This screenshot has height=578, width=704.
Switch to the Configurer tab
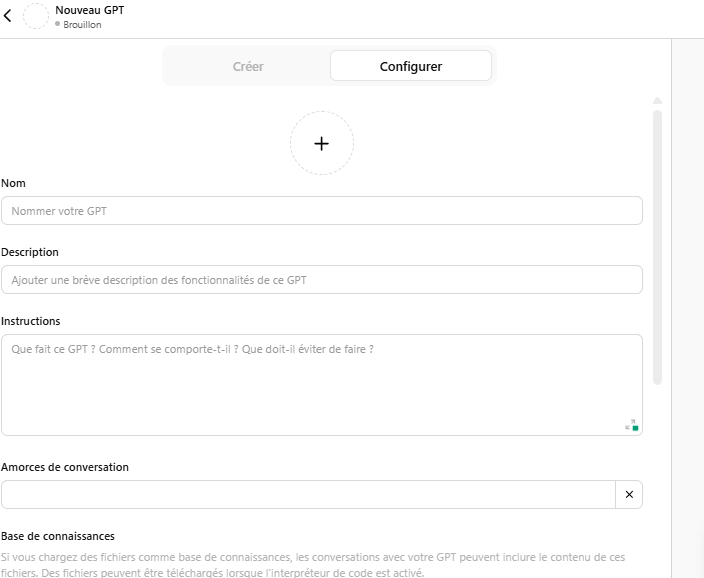tap(411, 66)
